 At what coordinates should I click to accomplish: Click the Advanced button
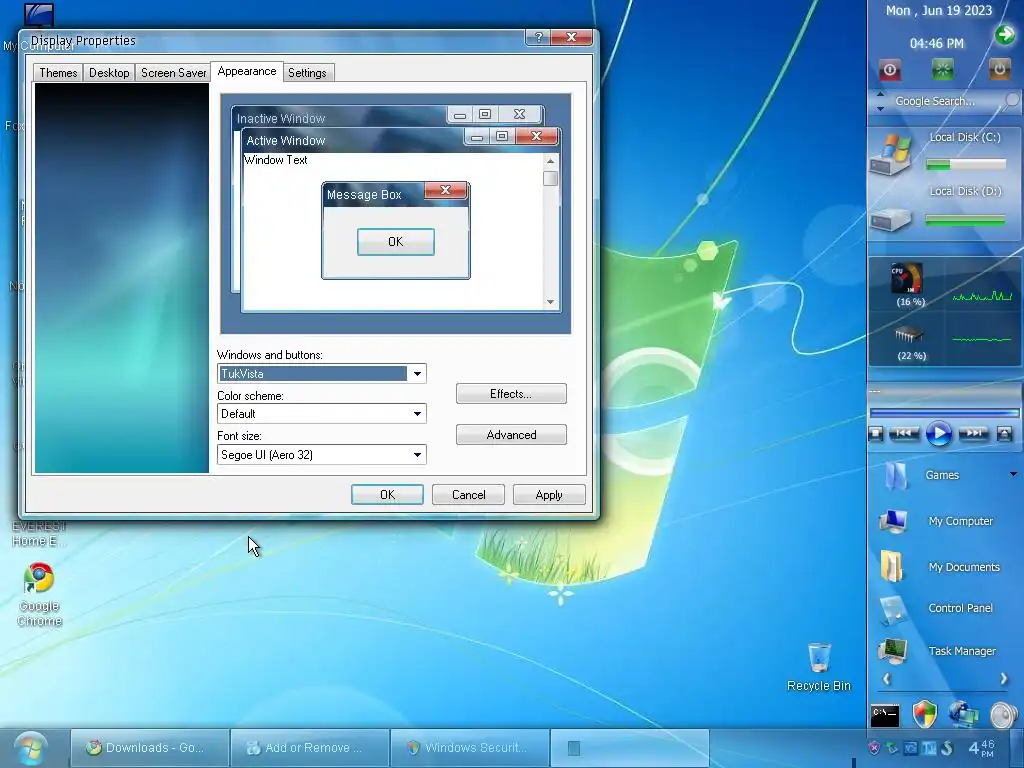click(x=511, y=435)
